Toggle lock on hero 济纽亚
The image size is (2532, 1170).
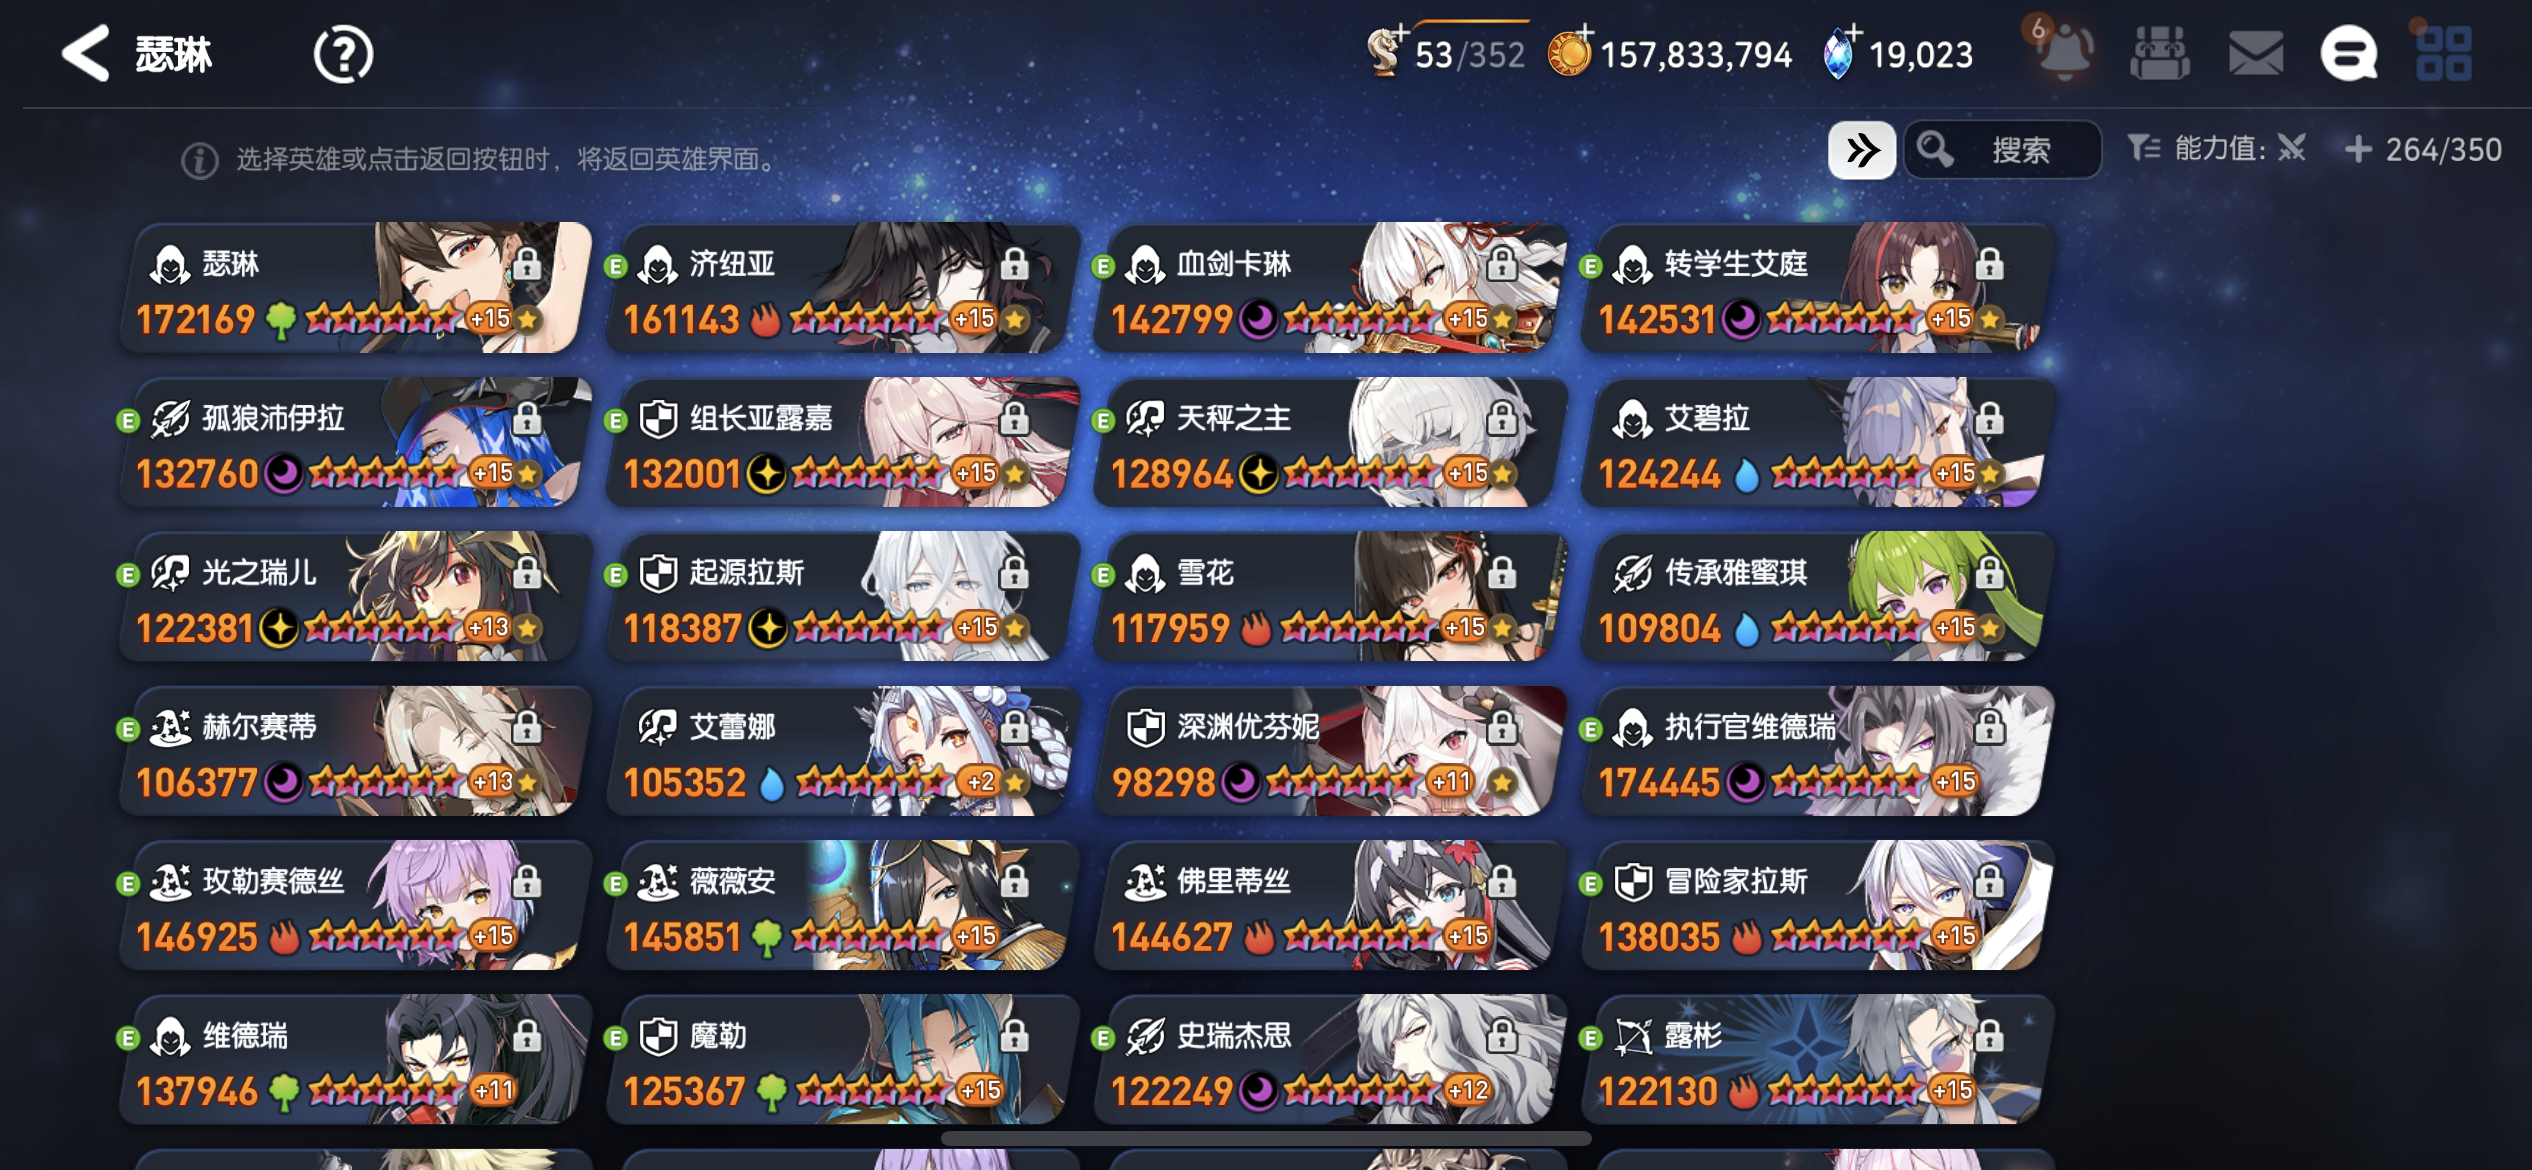point(1014,264)
